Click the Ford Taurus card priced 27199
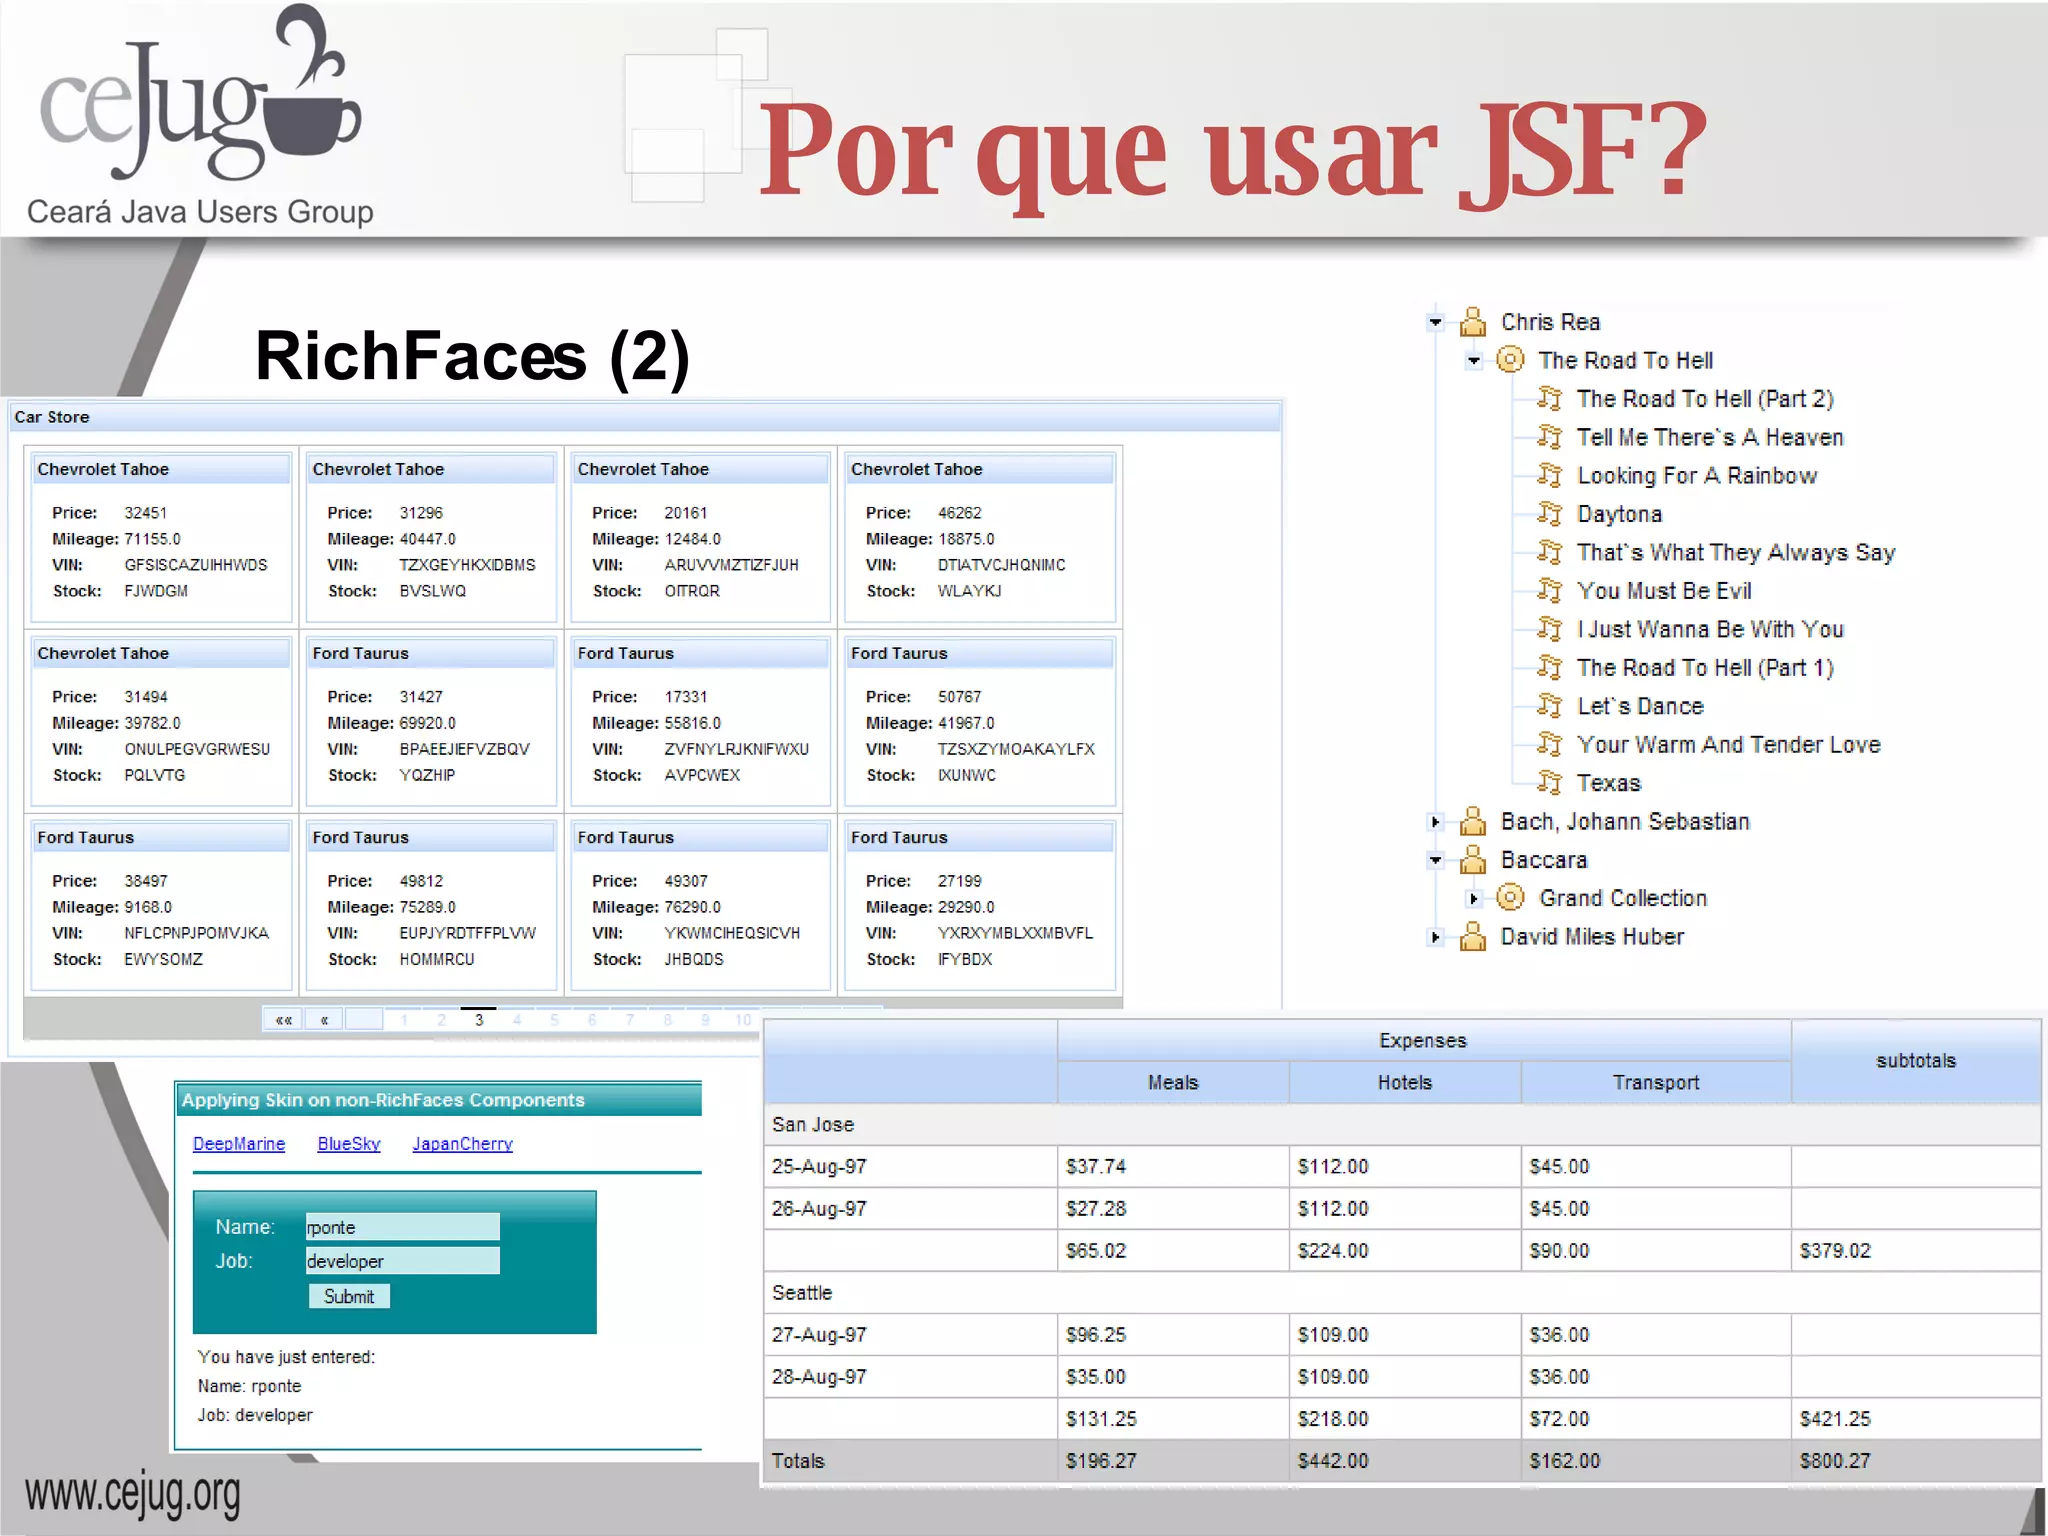Screen dimensions: 2048x1536 980,905
